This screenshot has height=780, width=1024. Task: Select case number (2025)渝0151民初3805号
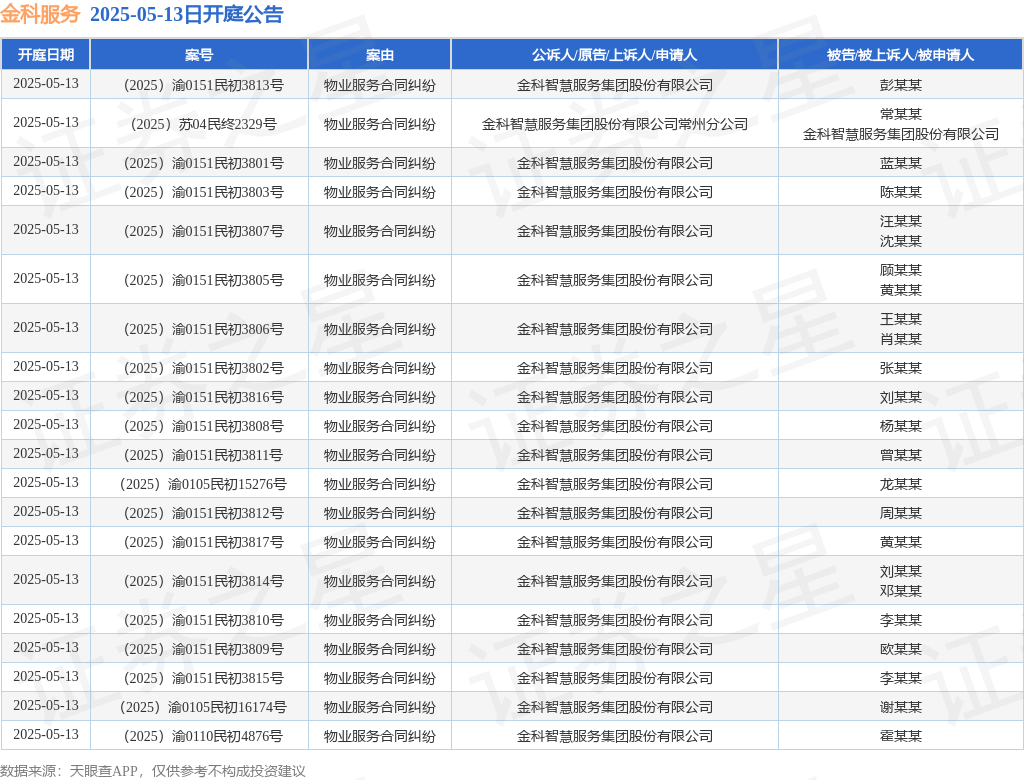[x=203, y=280]
